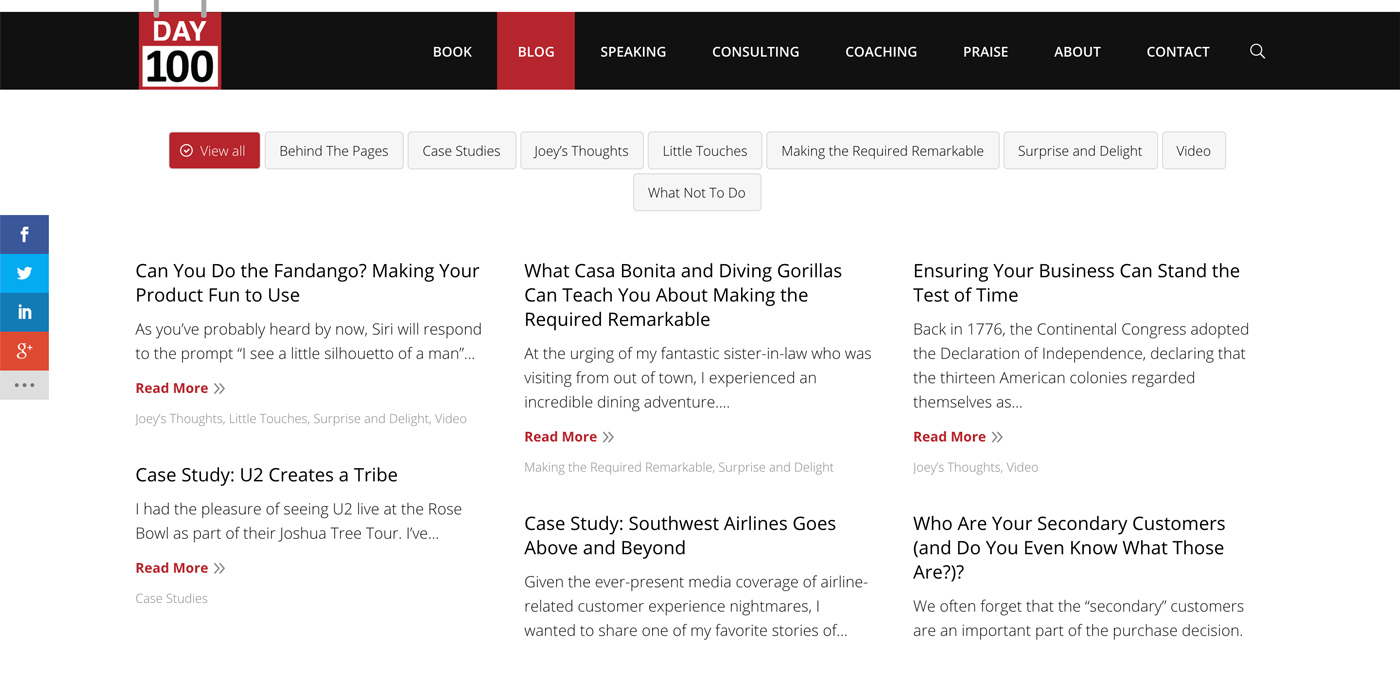Image resolution: width=1400 pixels, height=693 pixels.
Task: Click Video tag under Fandango post
Action: (450, 419)
